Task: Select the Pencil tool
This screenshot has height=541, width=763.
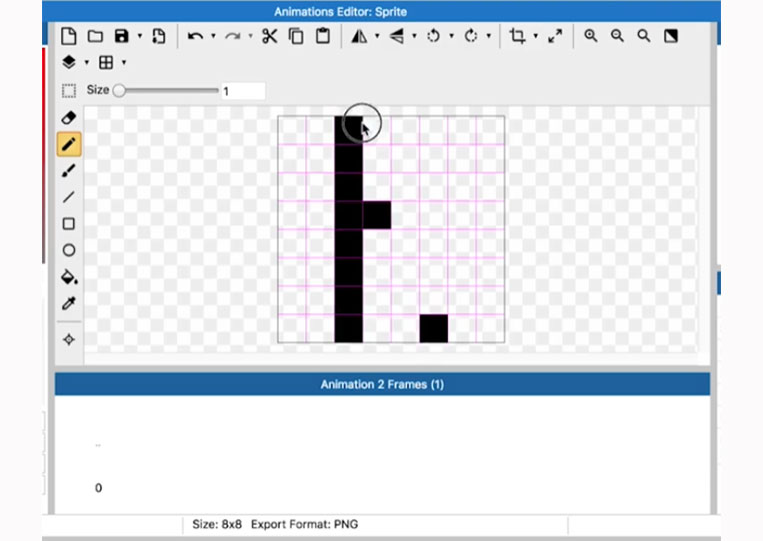Action: tap(69, 144)
